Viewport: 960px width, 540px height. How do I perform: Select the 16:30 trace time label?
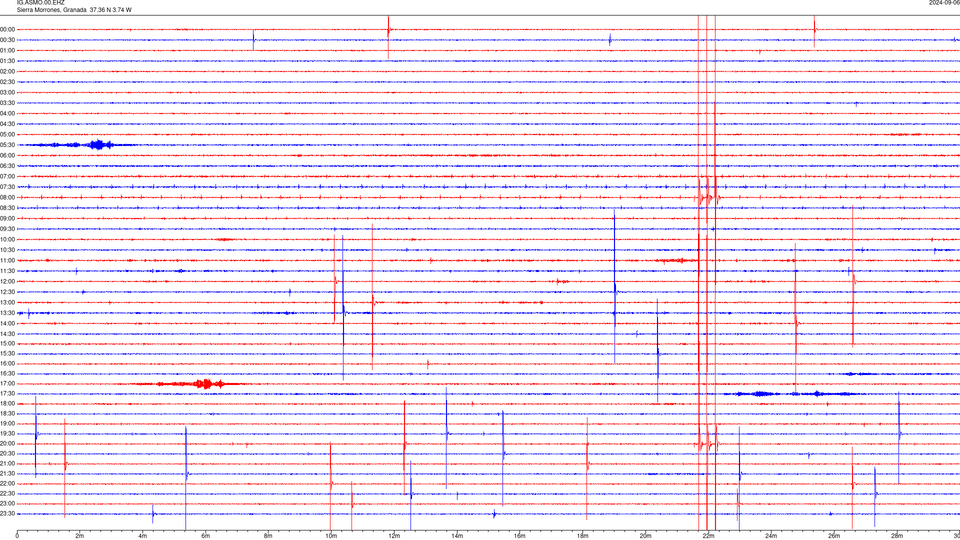tap(8, 373)
